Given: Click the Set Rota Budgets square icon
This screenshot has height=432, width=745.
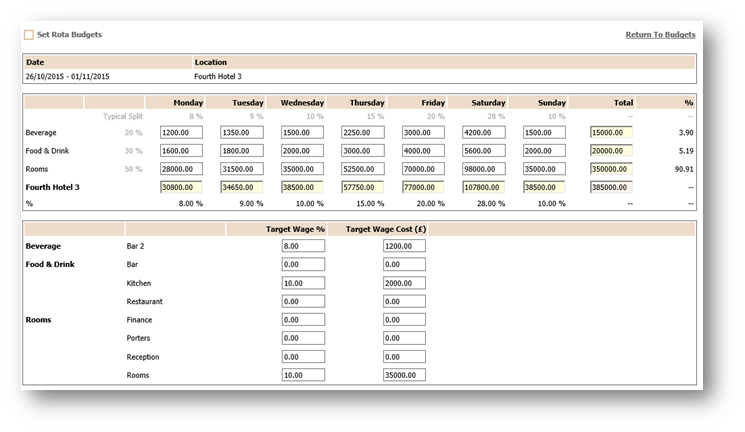Looking at the screenshot, I should (29, 35).
